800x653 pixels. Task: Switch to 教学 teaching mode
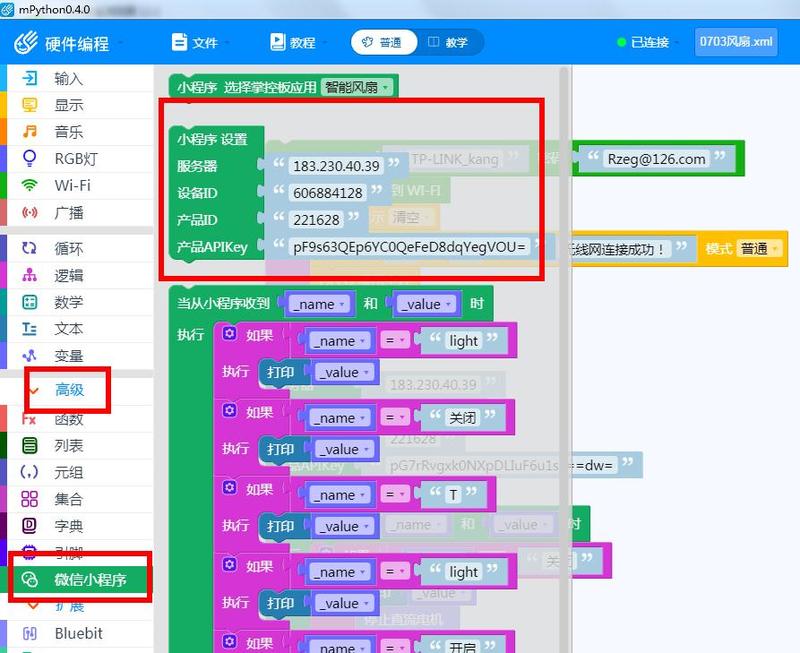click(447, 43)
